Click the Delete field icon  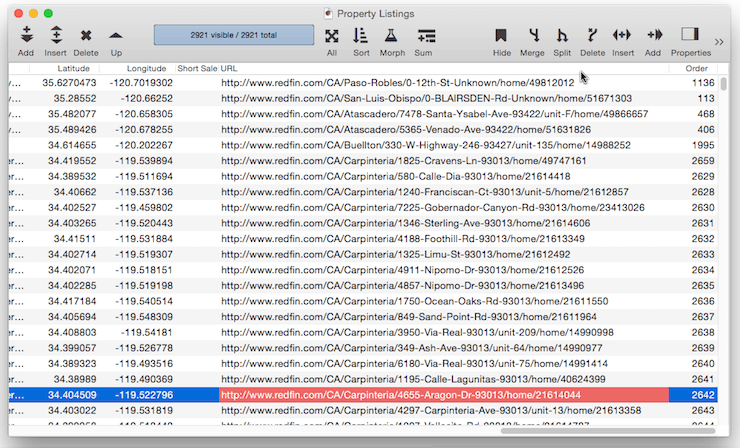click(x=592, y=35)
